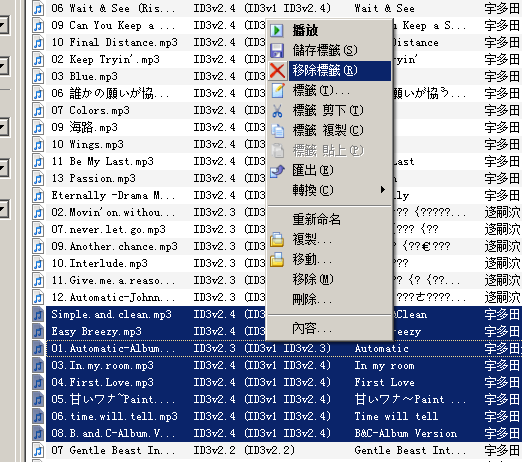The height and width of the screenshot is (462, 522).
Task: Click ID3v2.2 tag cell of Gentle Beast row
Action: click(x=244, y=450)
